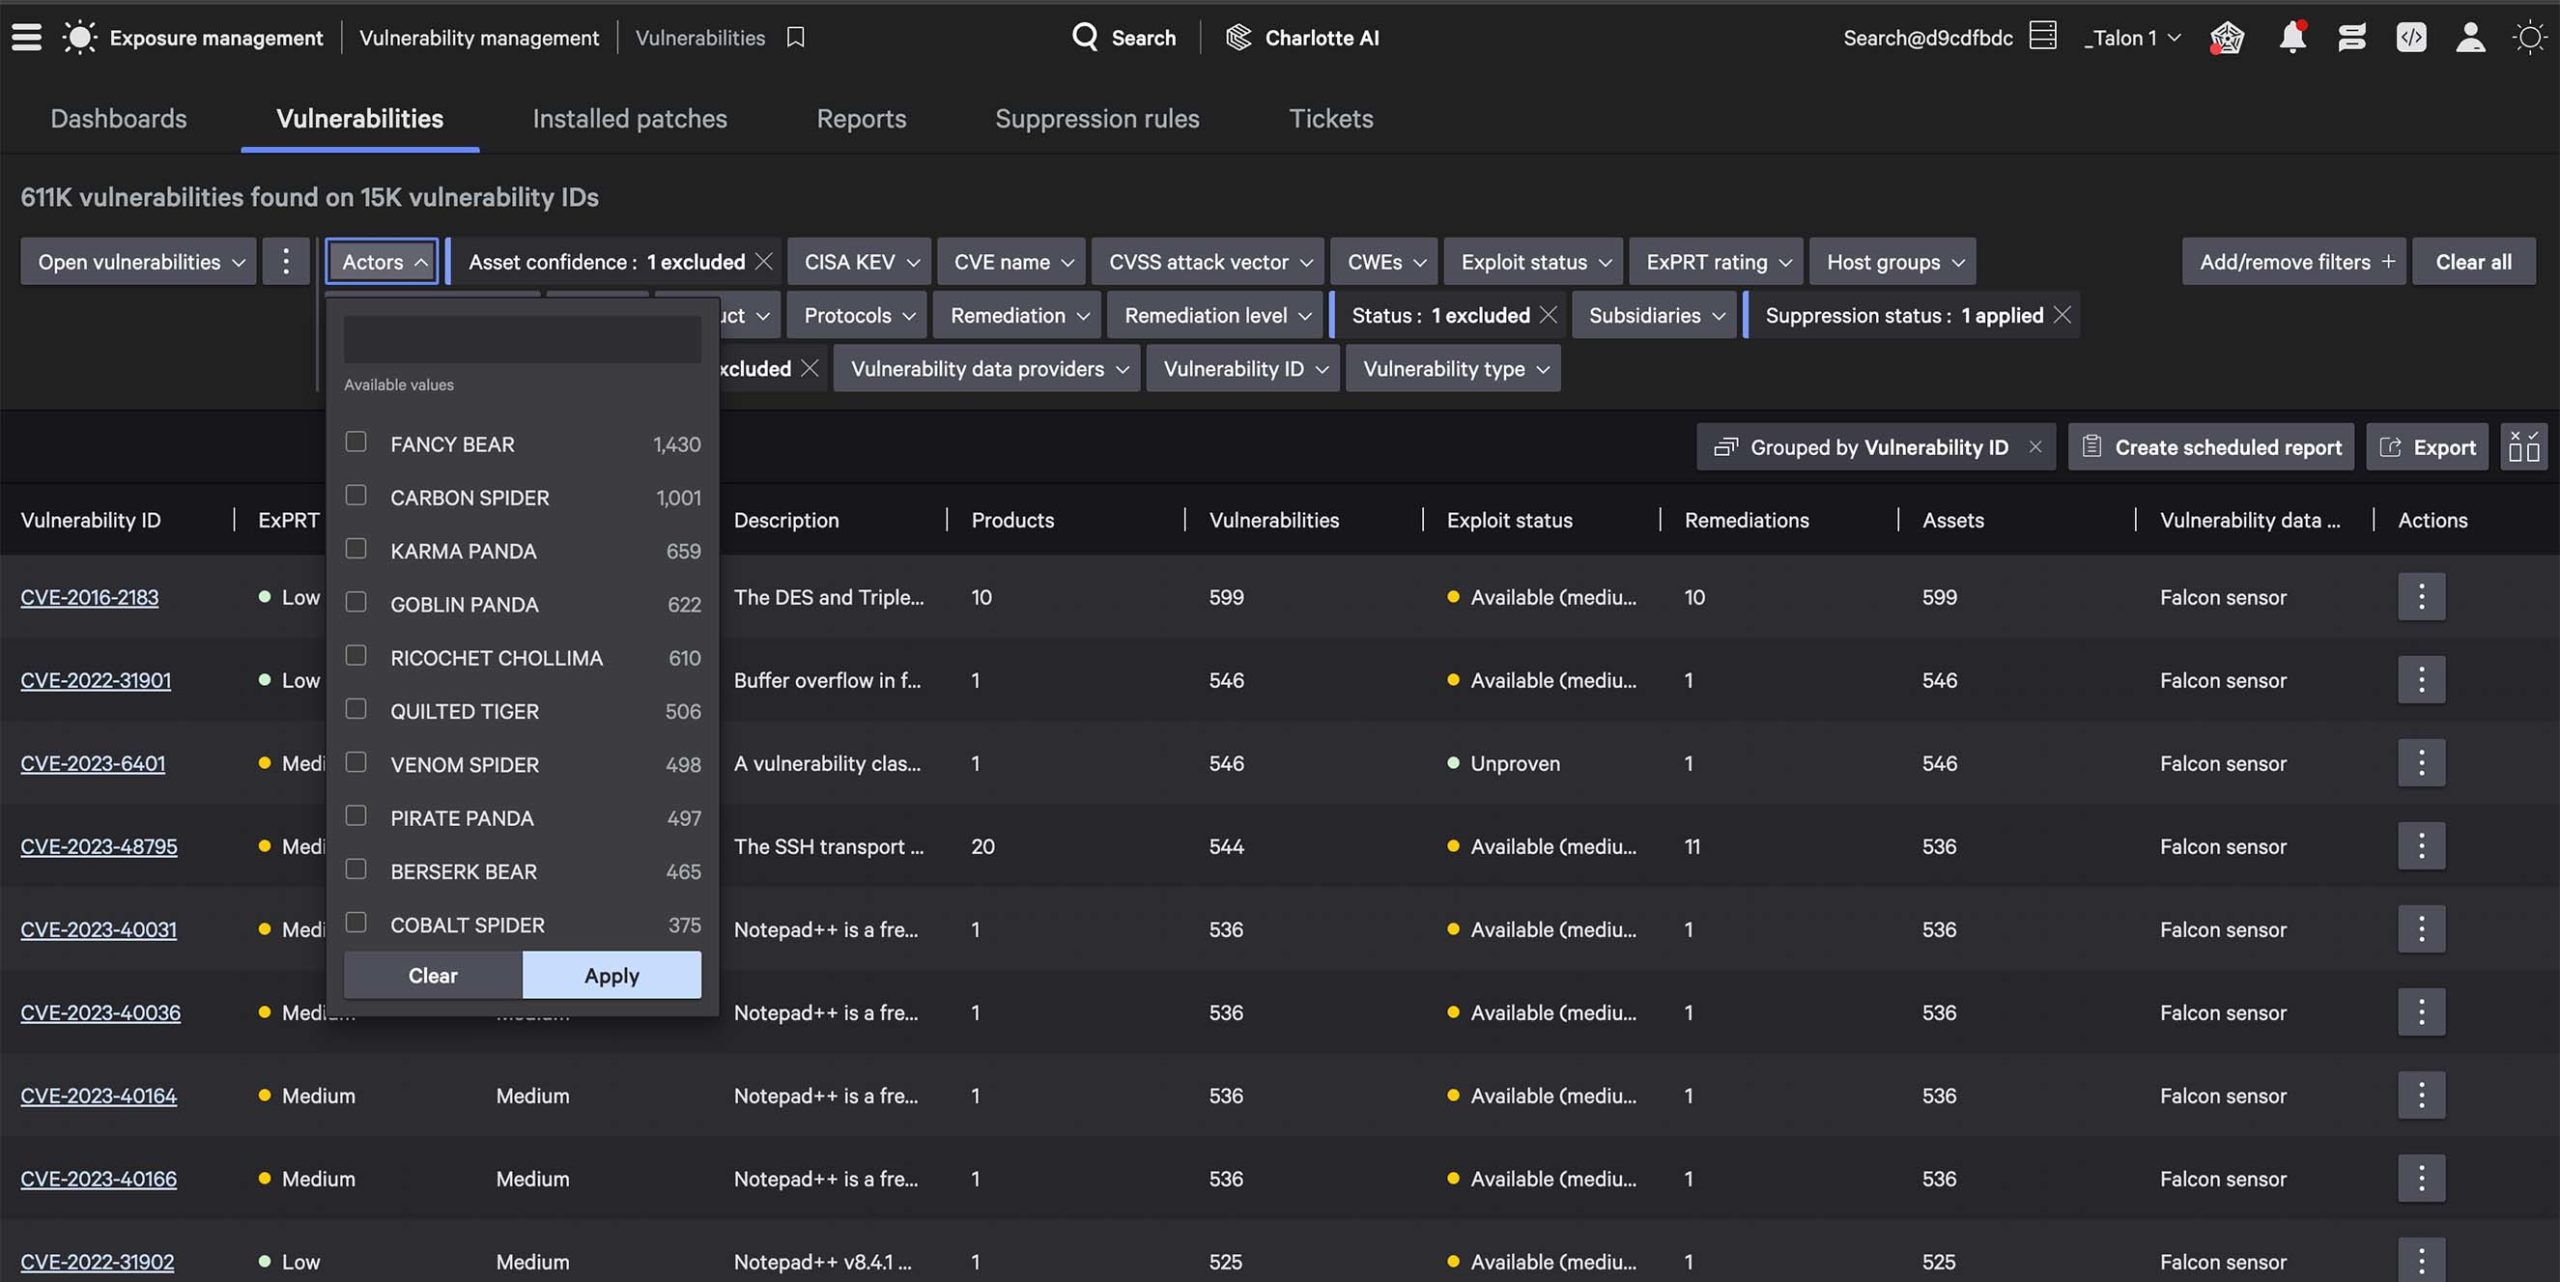The width and height of the screenshot is (2560, 1282).
Task: Expand the CVE name filter
Action: [x=1011, y=261]
